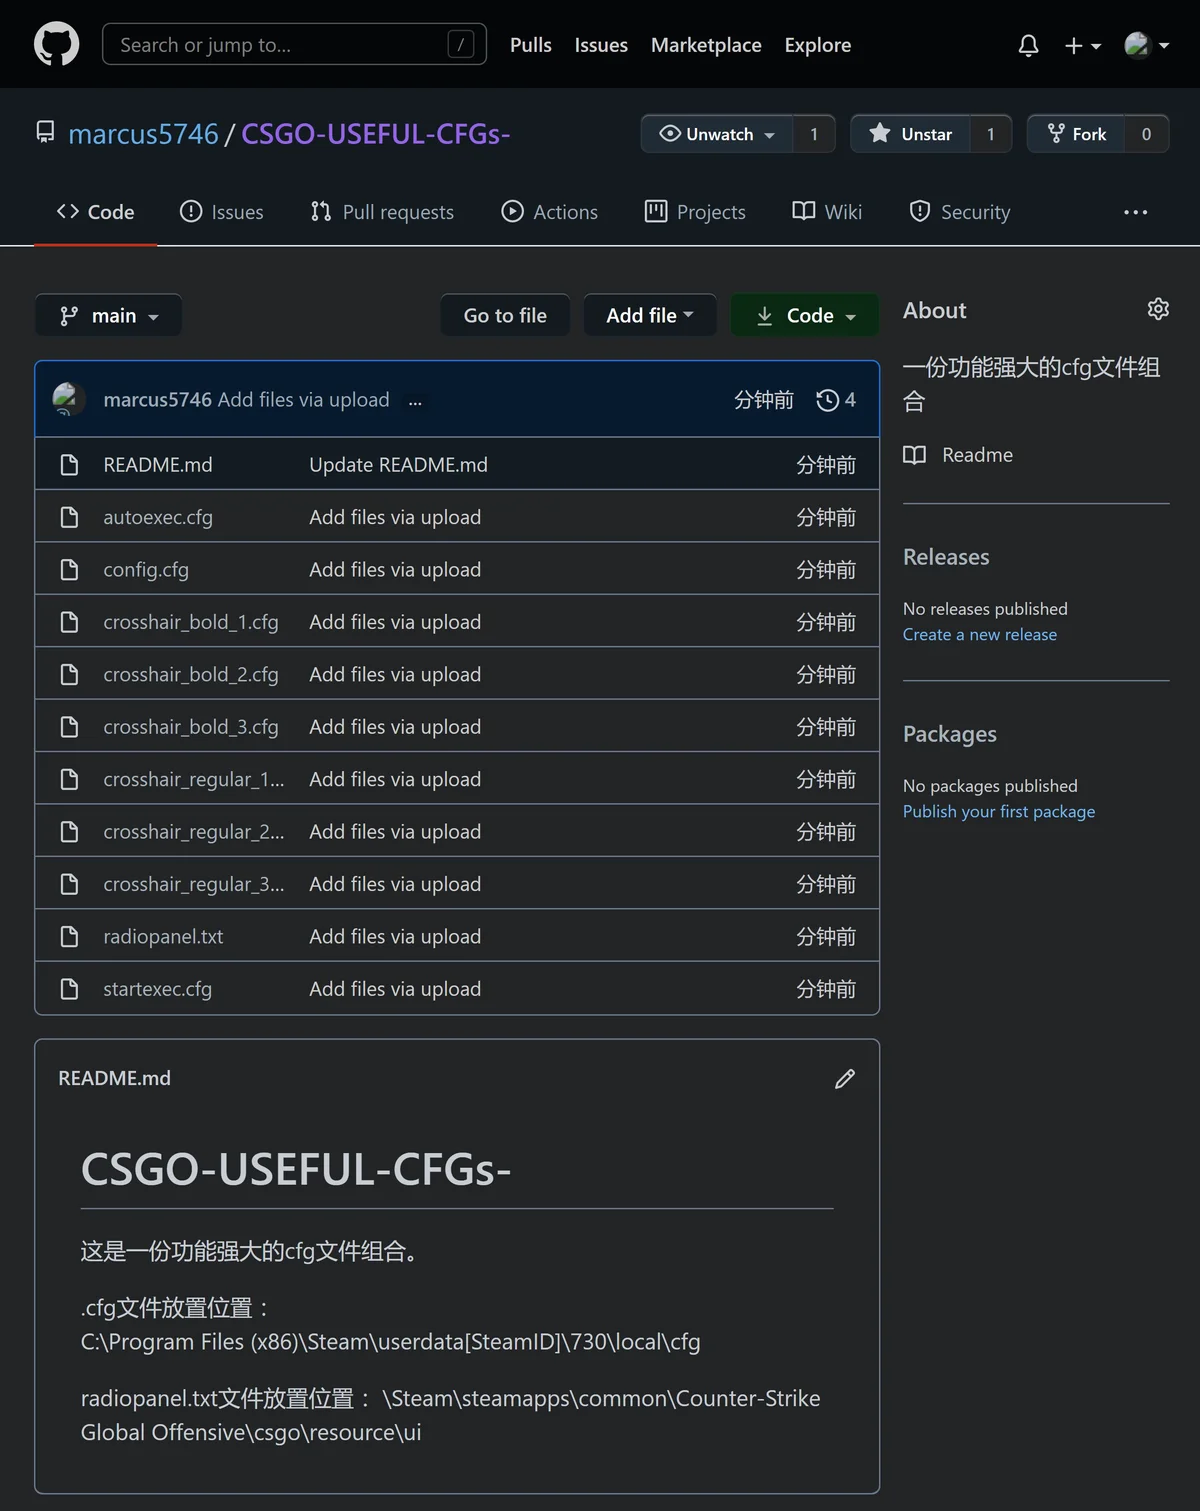
Task: Select the Code tab
Action: click(96, 212)
